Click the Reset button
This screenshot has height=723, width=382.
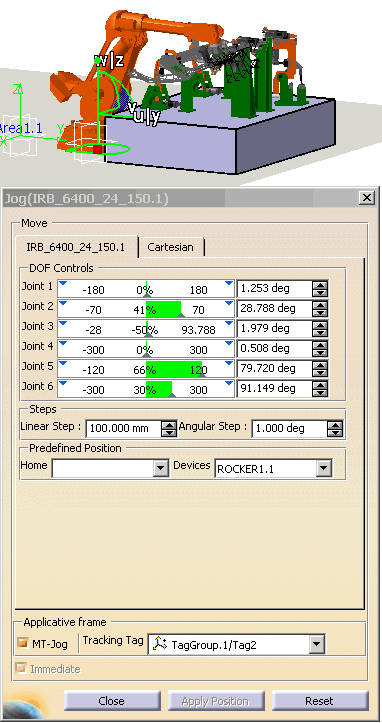319,701
